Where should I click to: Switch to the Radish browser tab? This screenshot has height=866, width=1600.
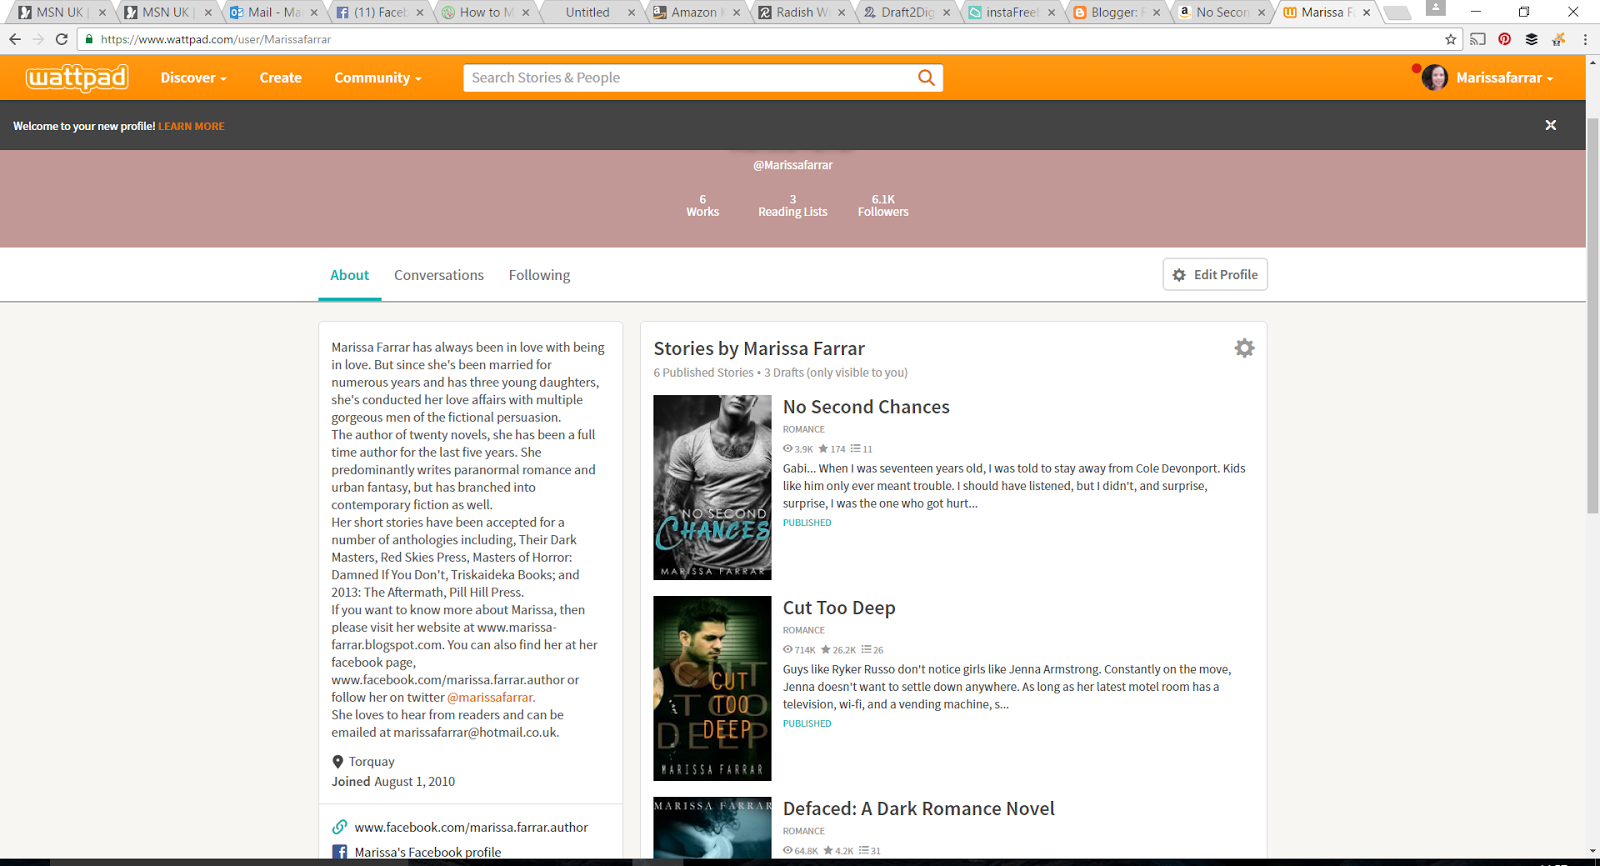(x=799, y=12)
